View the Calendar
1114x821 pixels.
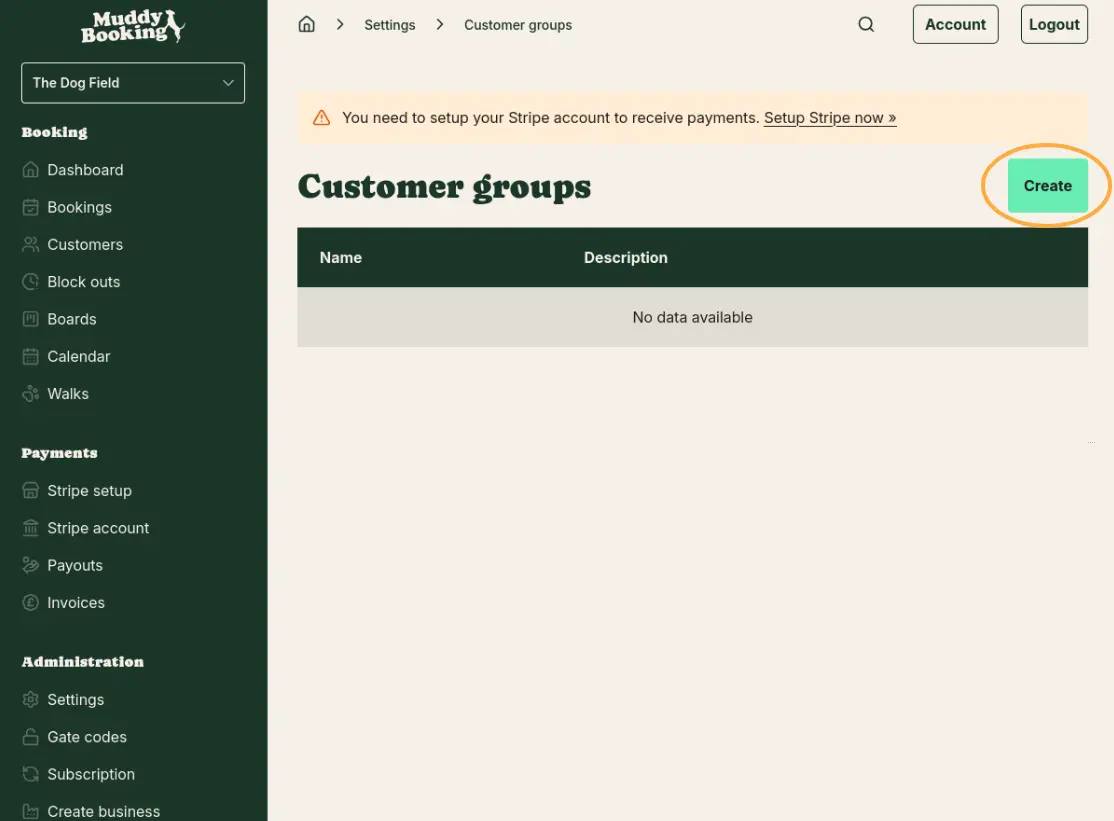[78, 356]
